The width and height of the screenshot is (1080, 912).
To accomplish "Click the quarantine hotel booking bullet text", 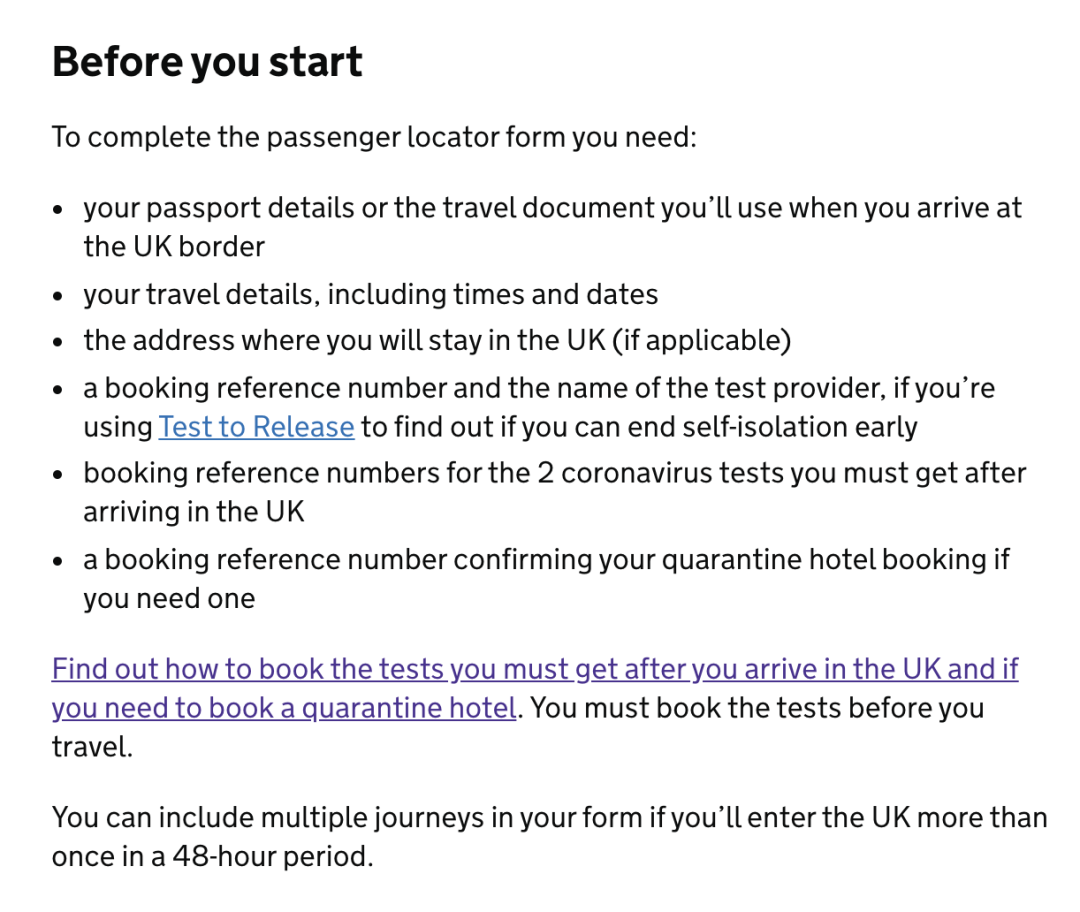I will tap(546, 559).
